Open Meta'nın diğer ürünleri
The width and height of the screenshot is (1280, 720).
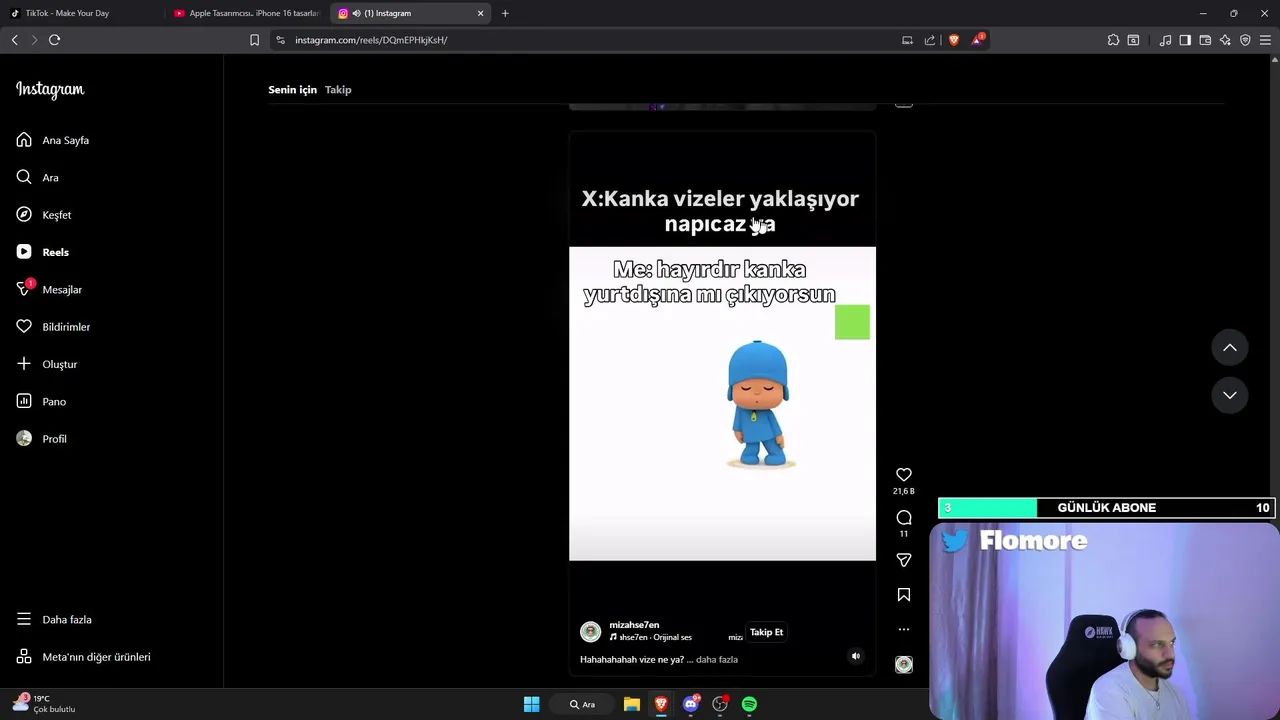click(x=84, y=657)
